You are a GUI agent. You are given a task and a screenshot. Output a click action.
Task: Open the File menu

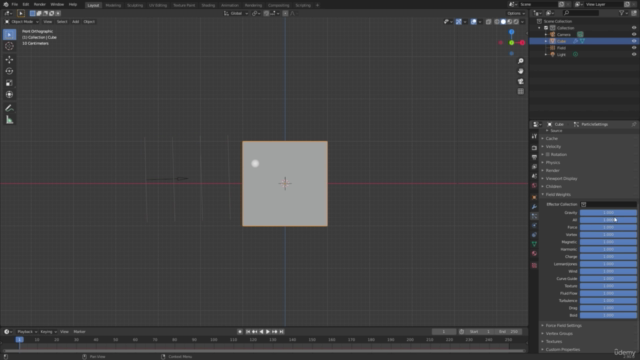point(14,4)
